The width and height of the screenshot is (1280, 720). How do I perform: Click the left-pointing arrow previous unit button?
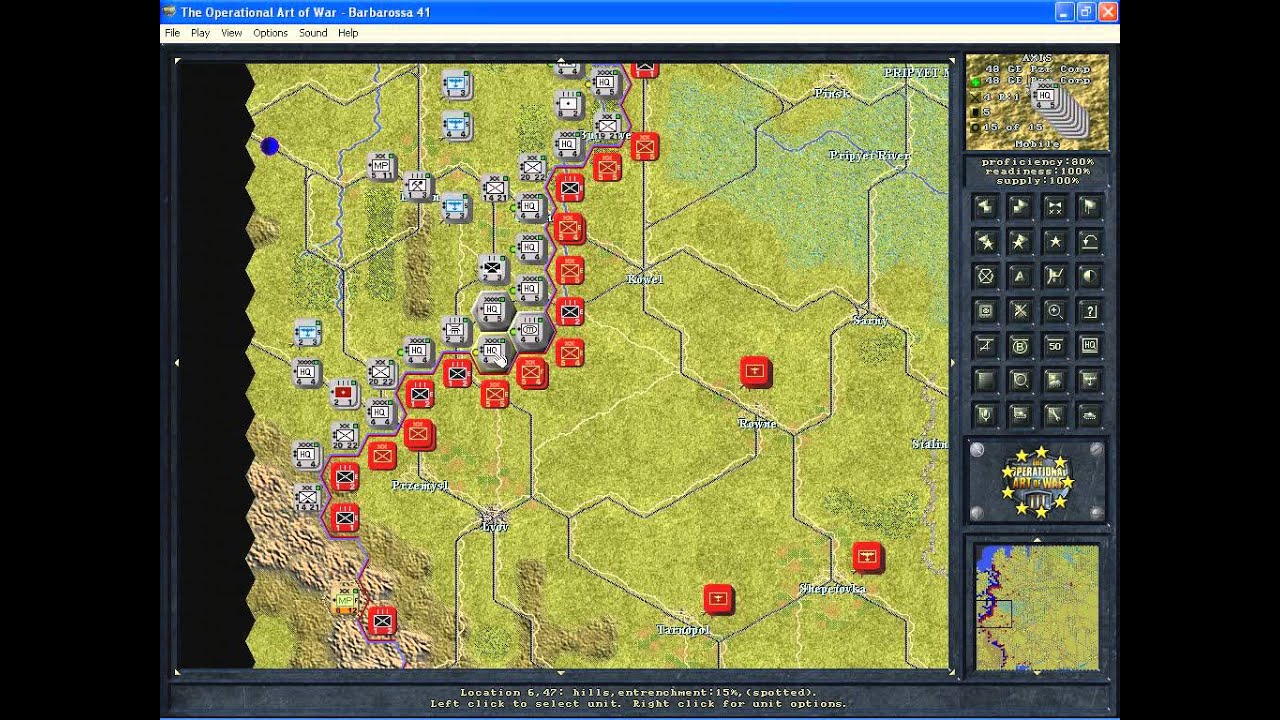tap(986, 207)
